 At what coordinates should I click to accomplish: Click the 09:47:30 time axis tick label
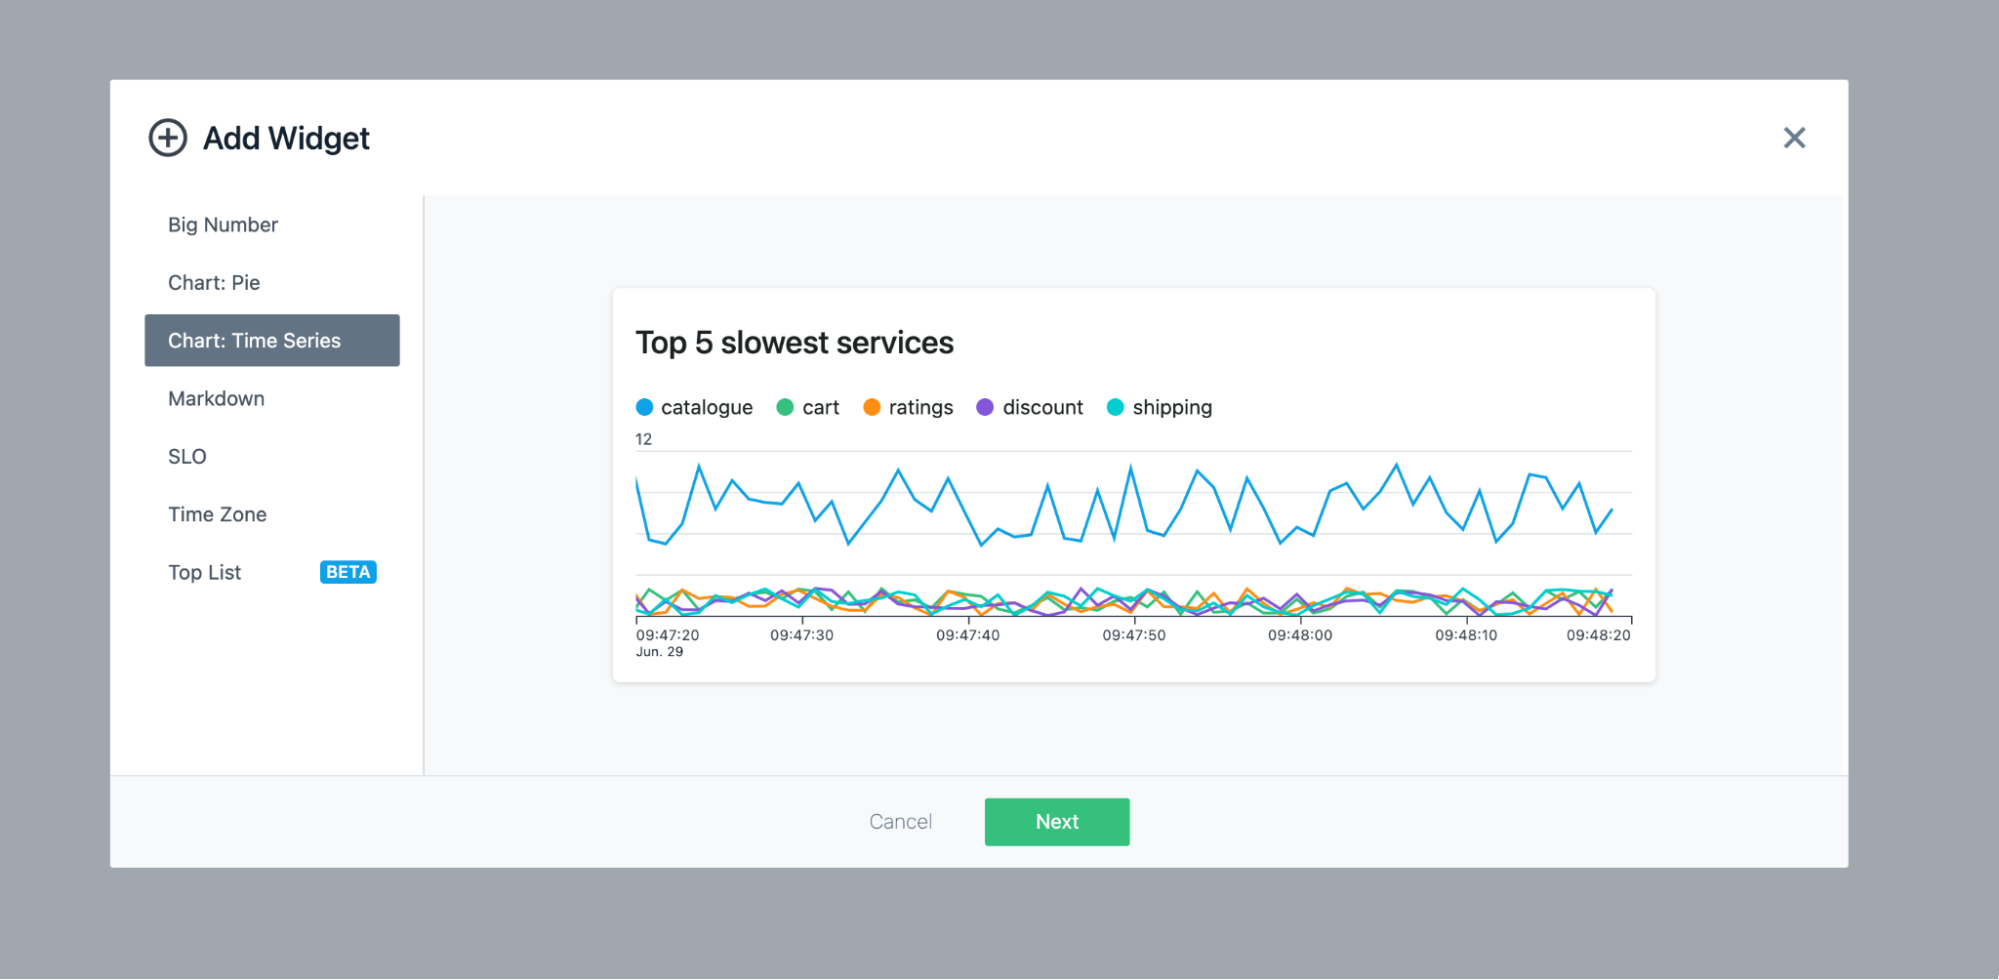[801, 635]
